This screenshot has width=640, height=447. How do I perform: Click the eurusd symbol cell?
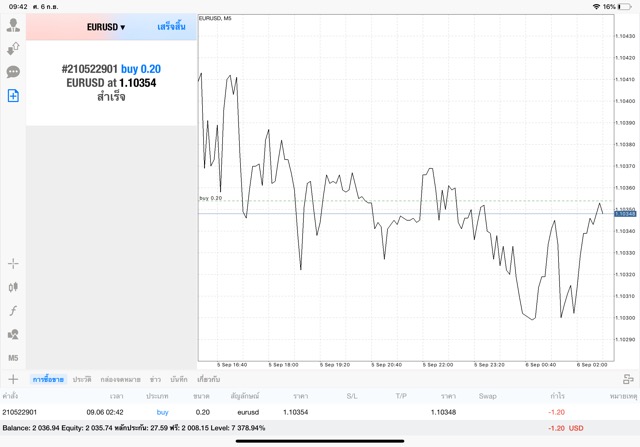[x=248, y=412]
